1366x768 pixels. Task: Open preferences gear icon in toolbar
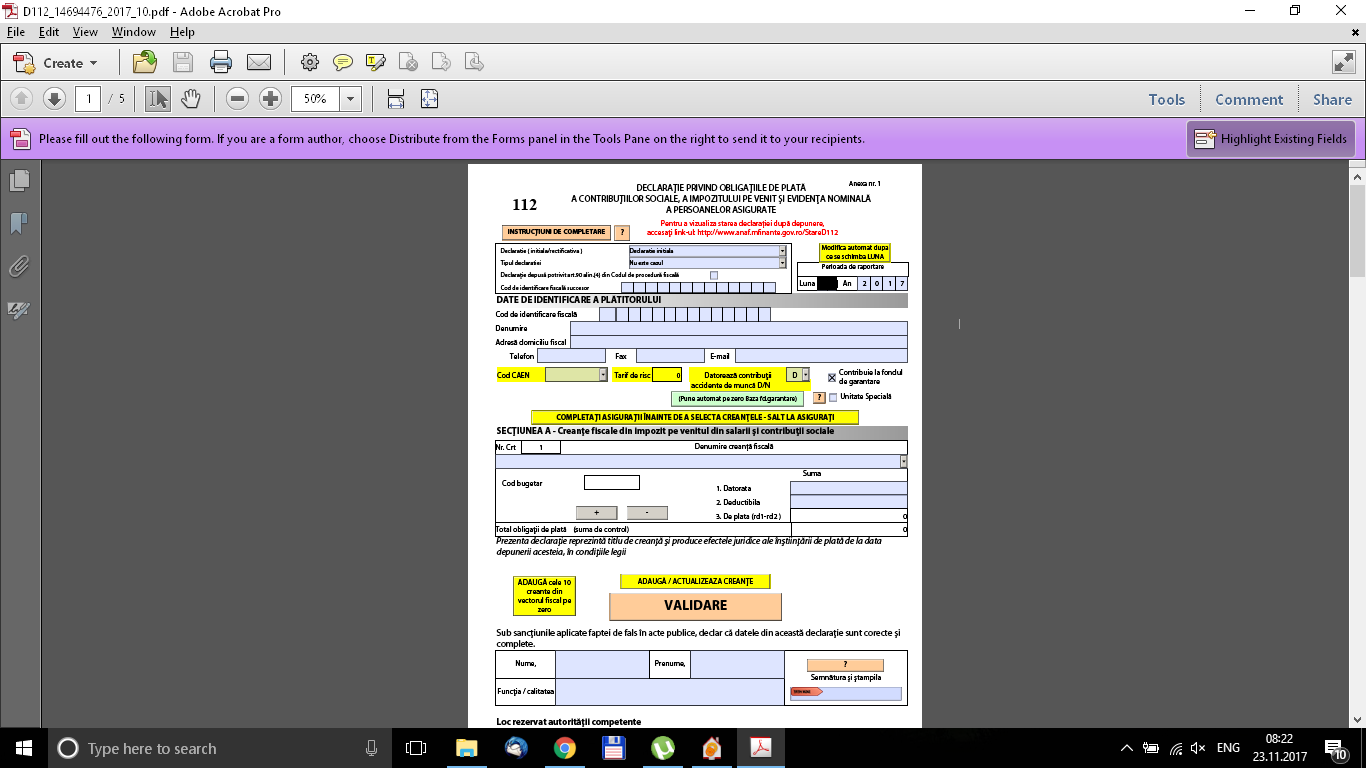309,62
